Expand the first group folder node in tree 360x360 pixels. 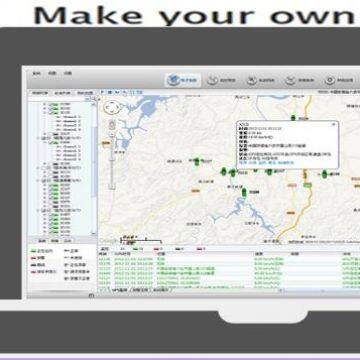tap(39, 137)
